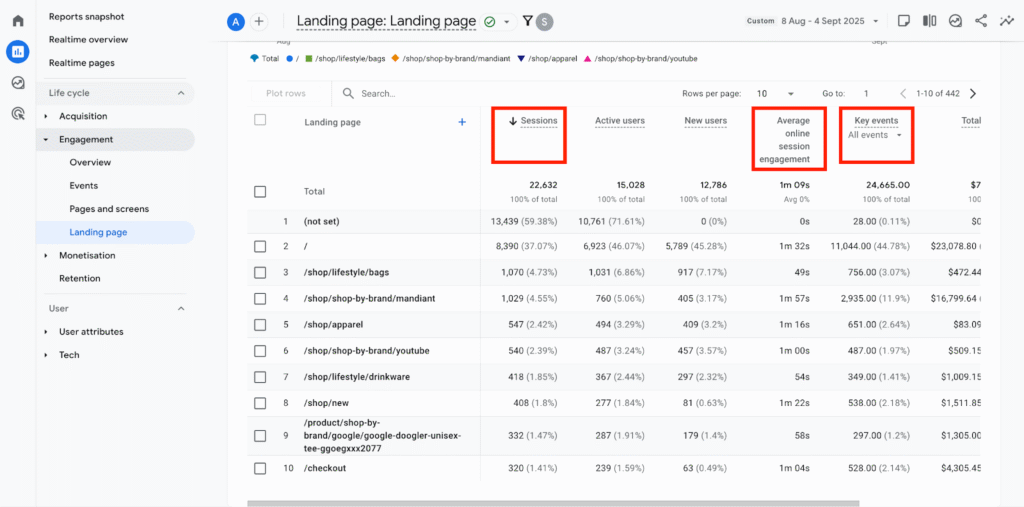The width and height of the screenshot is (1024, 507).
Task: Click the /shop/lifestyle/bags legend swatch
Action: 309,59
